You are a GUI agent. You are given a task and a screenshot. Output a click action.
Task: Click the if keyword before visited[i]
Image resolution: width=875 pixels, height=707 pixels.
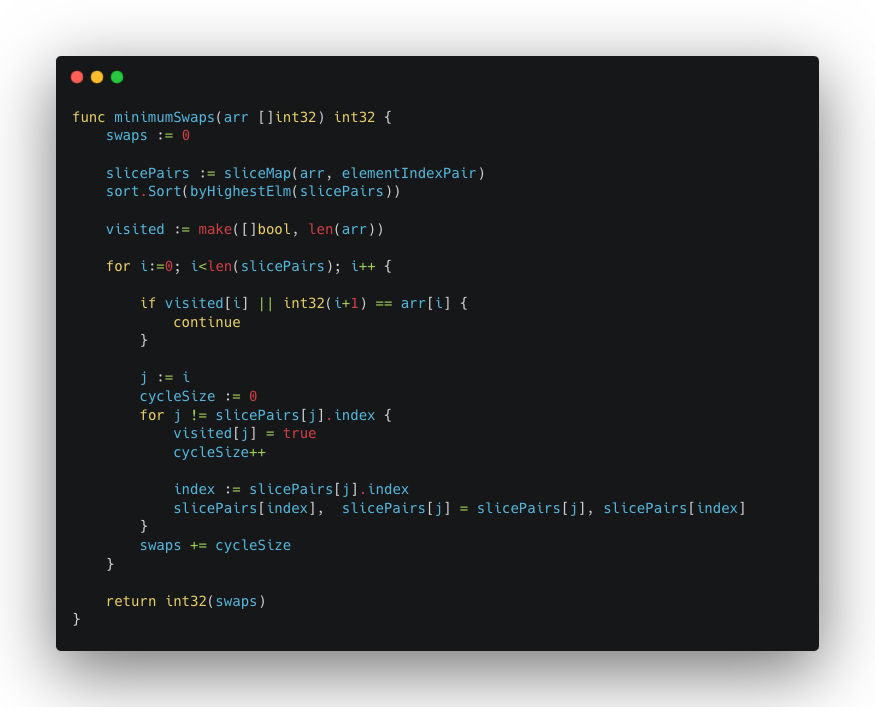(148, 304)
